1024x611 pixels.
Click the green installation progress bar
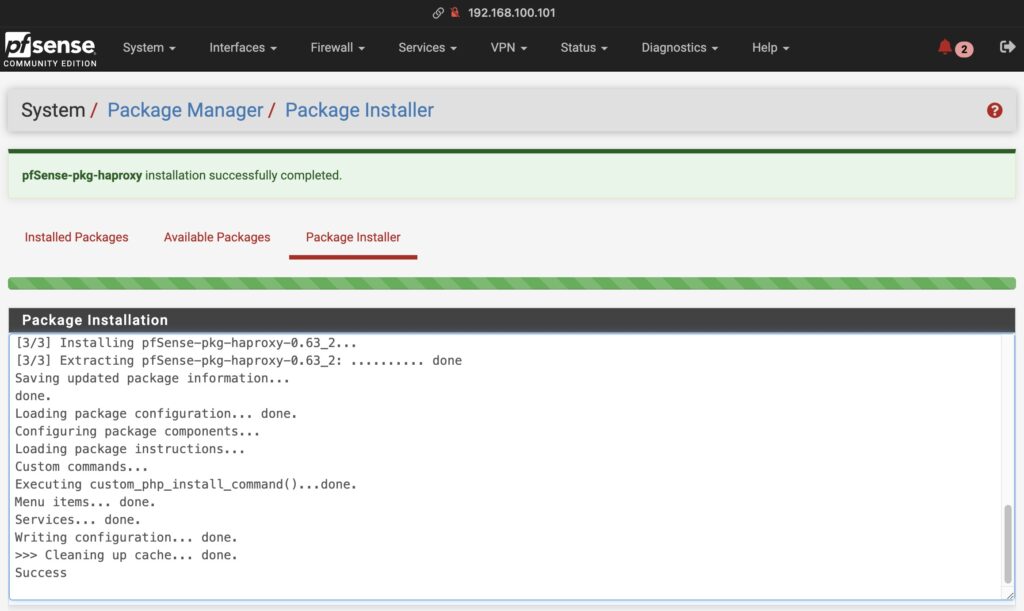coord(511,283)
